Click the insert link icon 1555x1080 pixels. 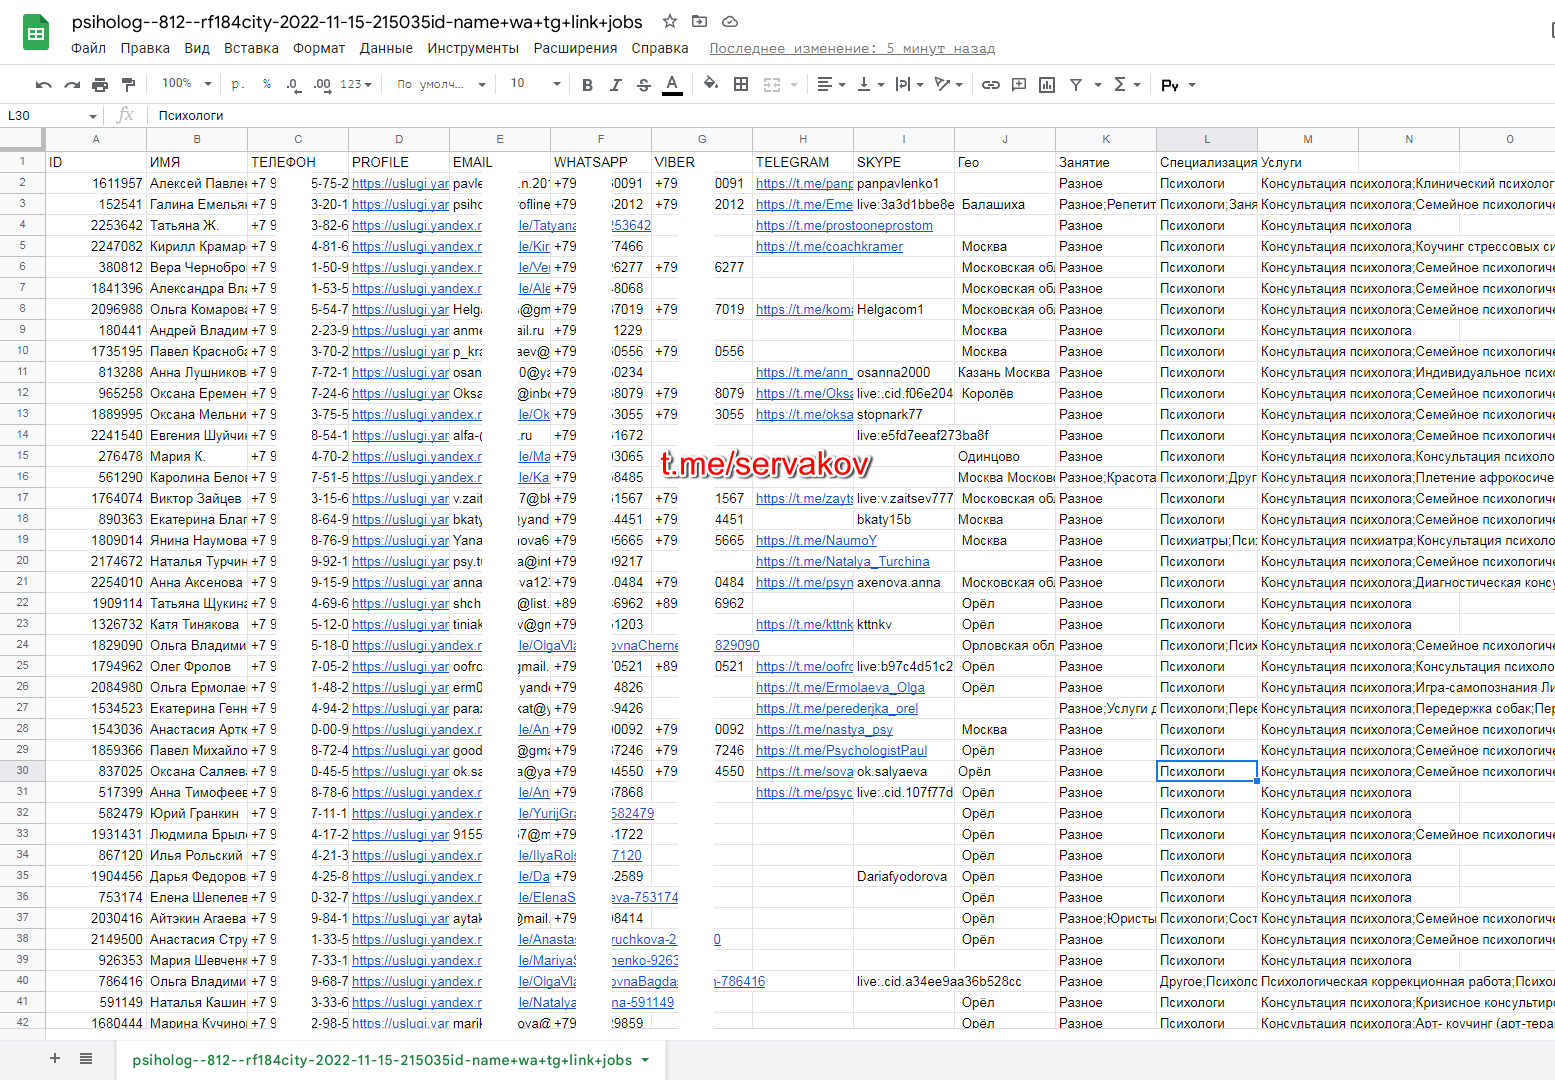point(990,85)
